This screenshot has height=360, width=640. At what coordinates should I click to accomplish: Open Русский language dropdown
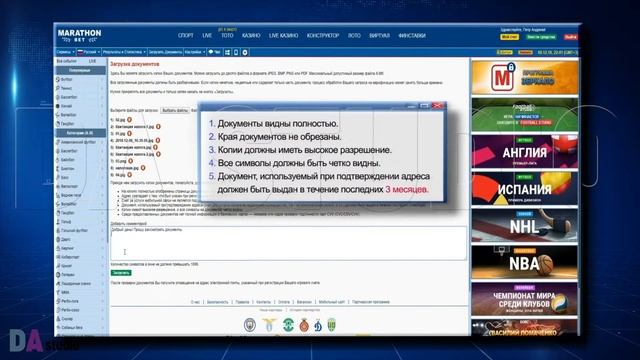89,52
